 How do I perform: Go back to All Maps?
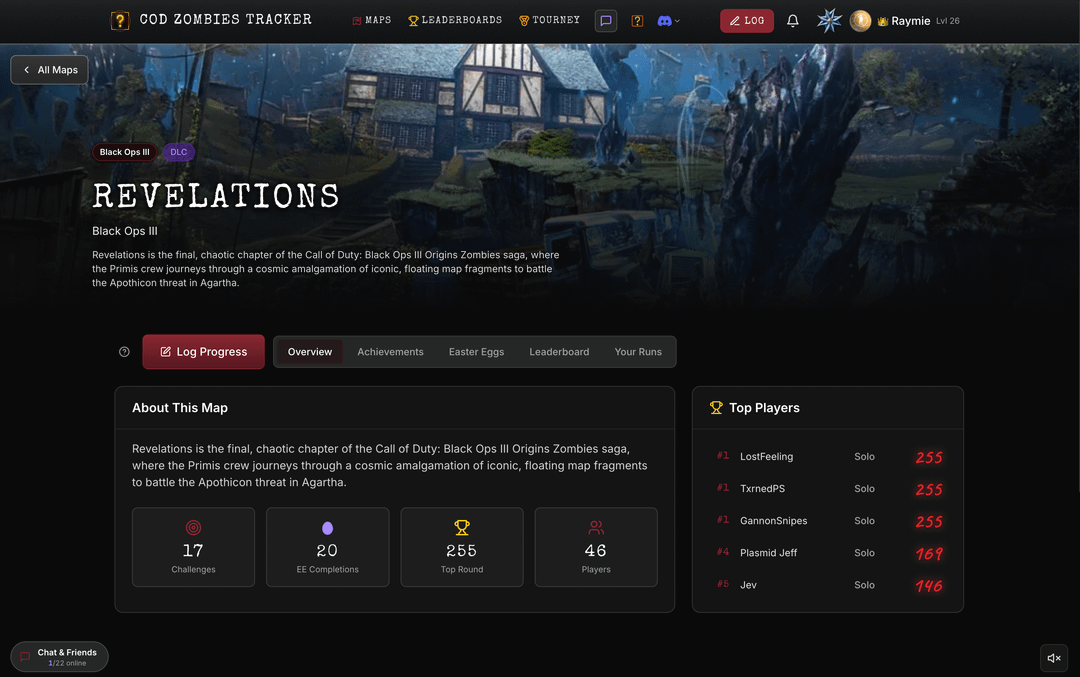pyautogui.click(x=50, y=70)
